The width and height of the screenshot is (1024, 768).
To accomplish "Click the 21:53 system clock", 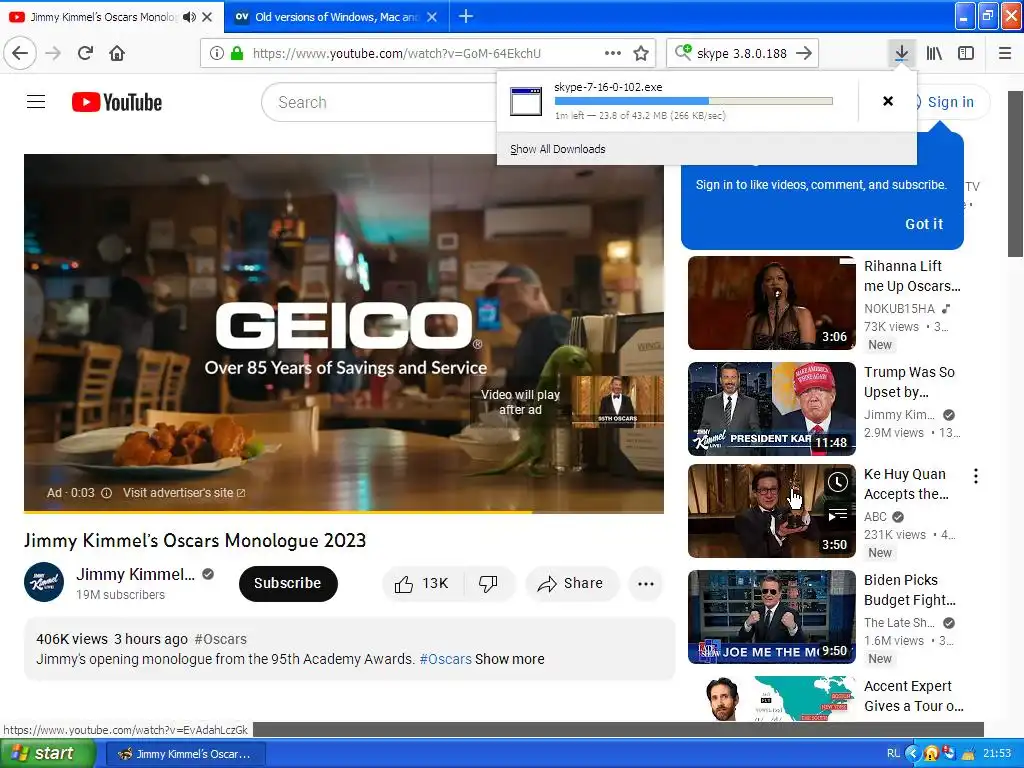I will point(997,754).
